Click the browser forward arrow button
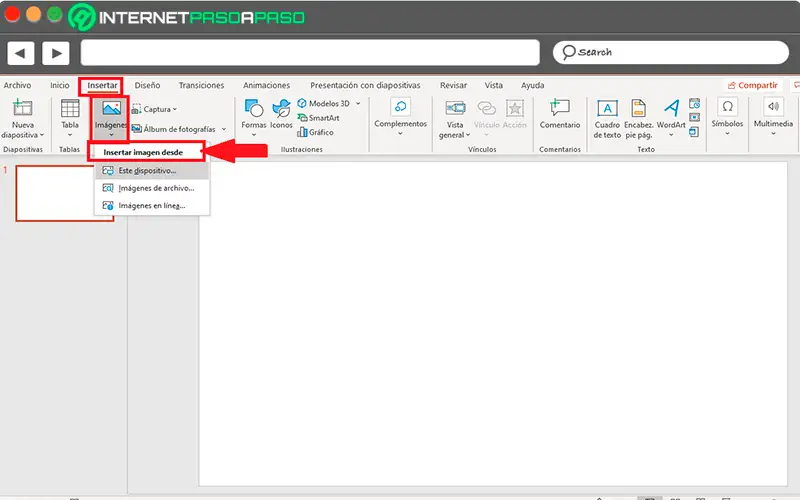Screen dimensions: 800x500 tap(56, 53)
